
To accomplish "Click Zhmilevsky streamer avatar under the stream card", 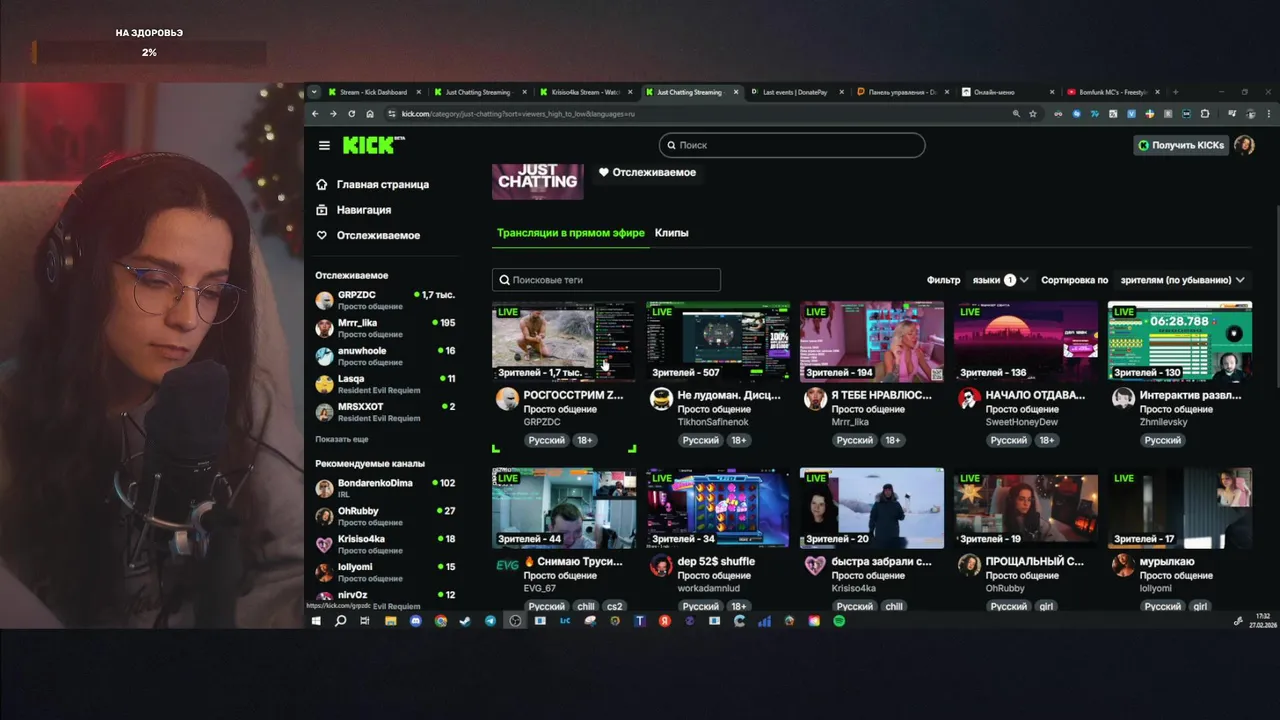I will 1123,399.
